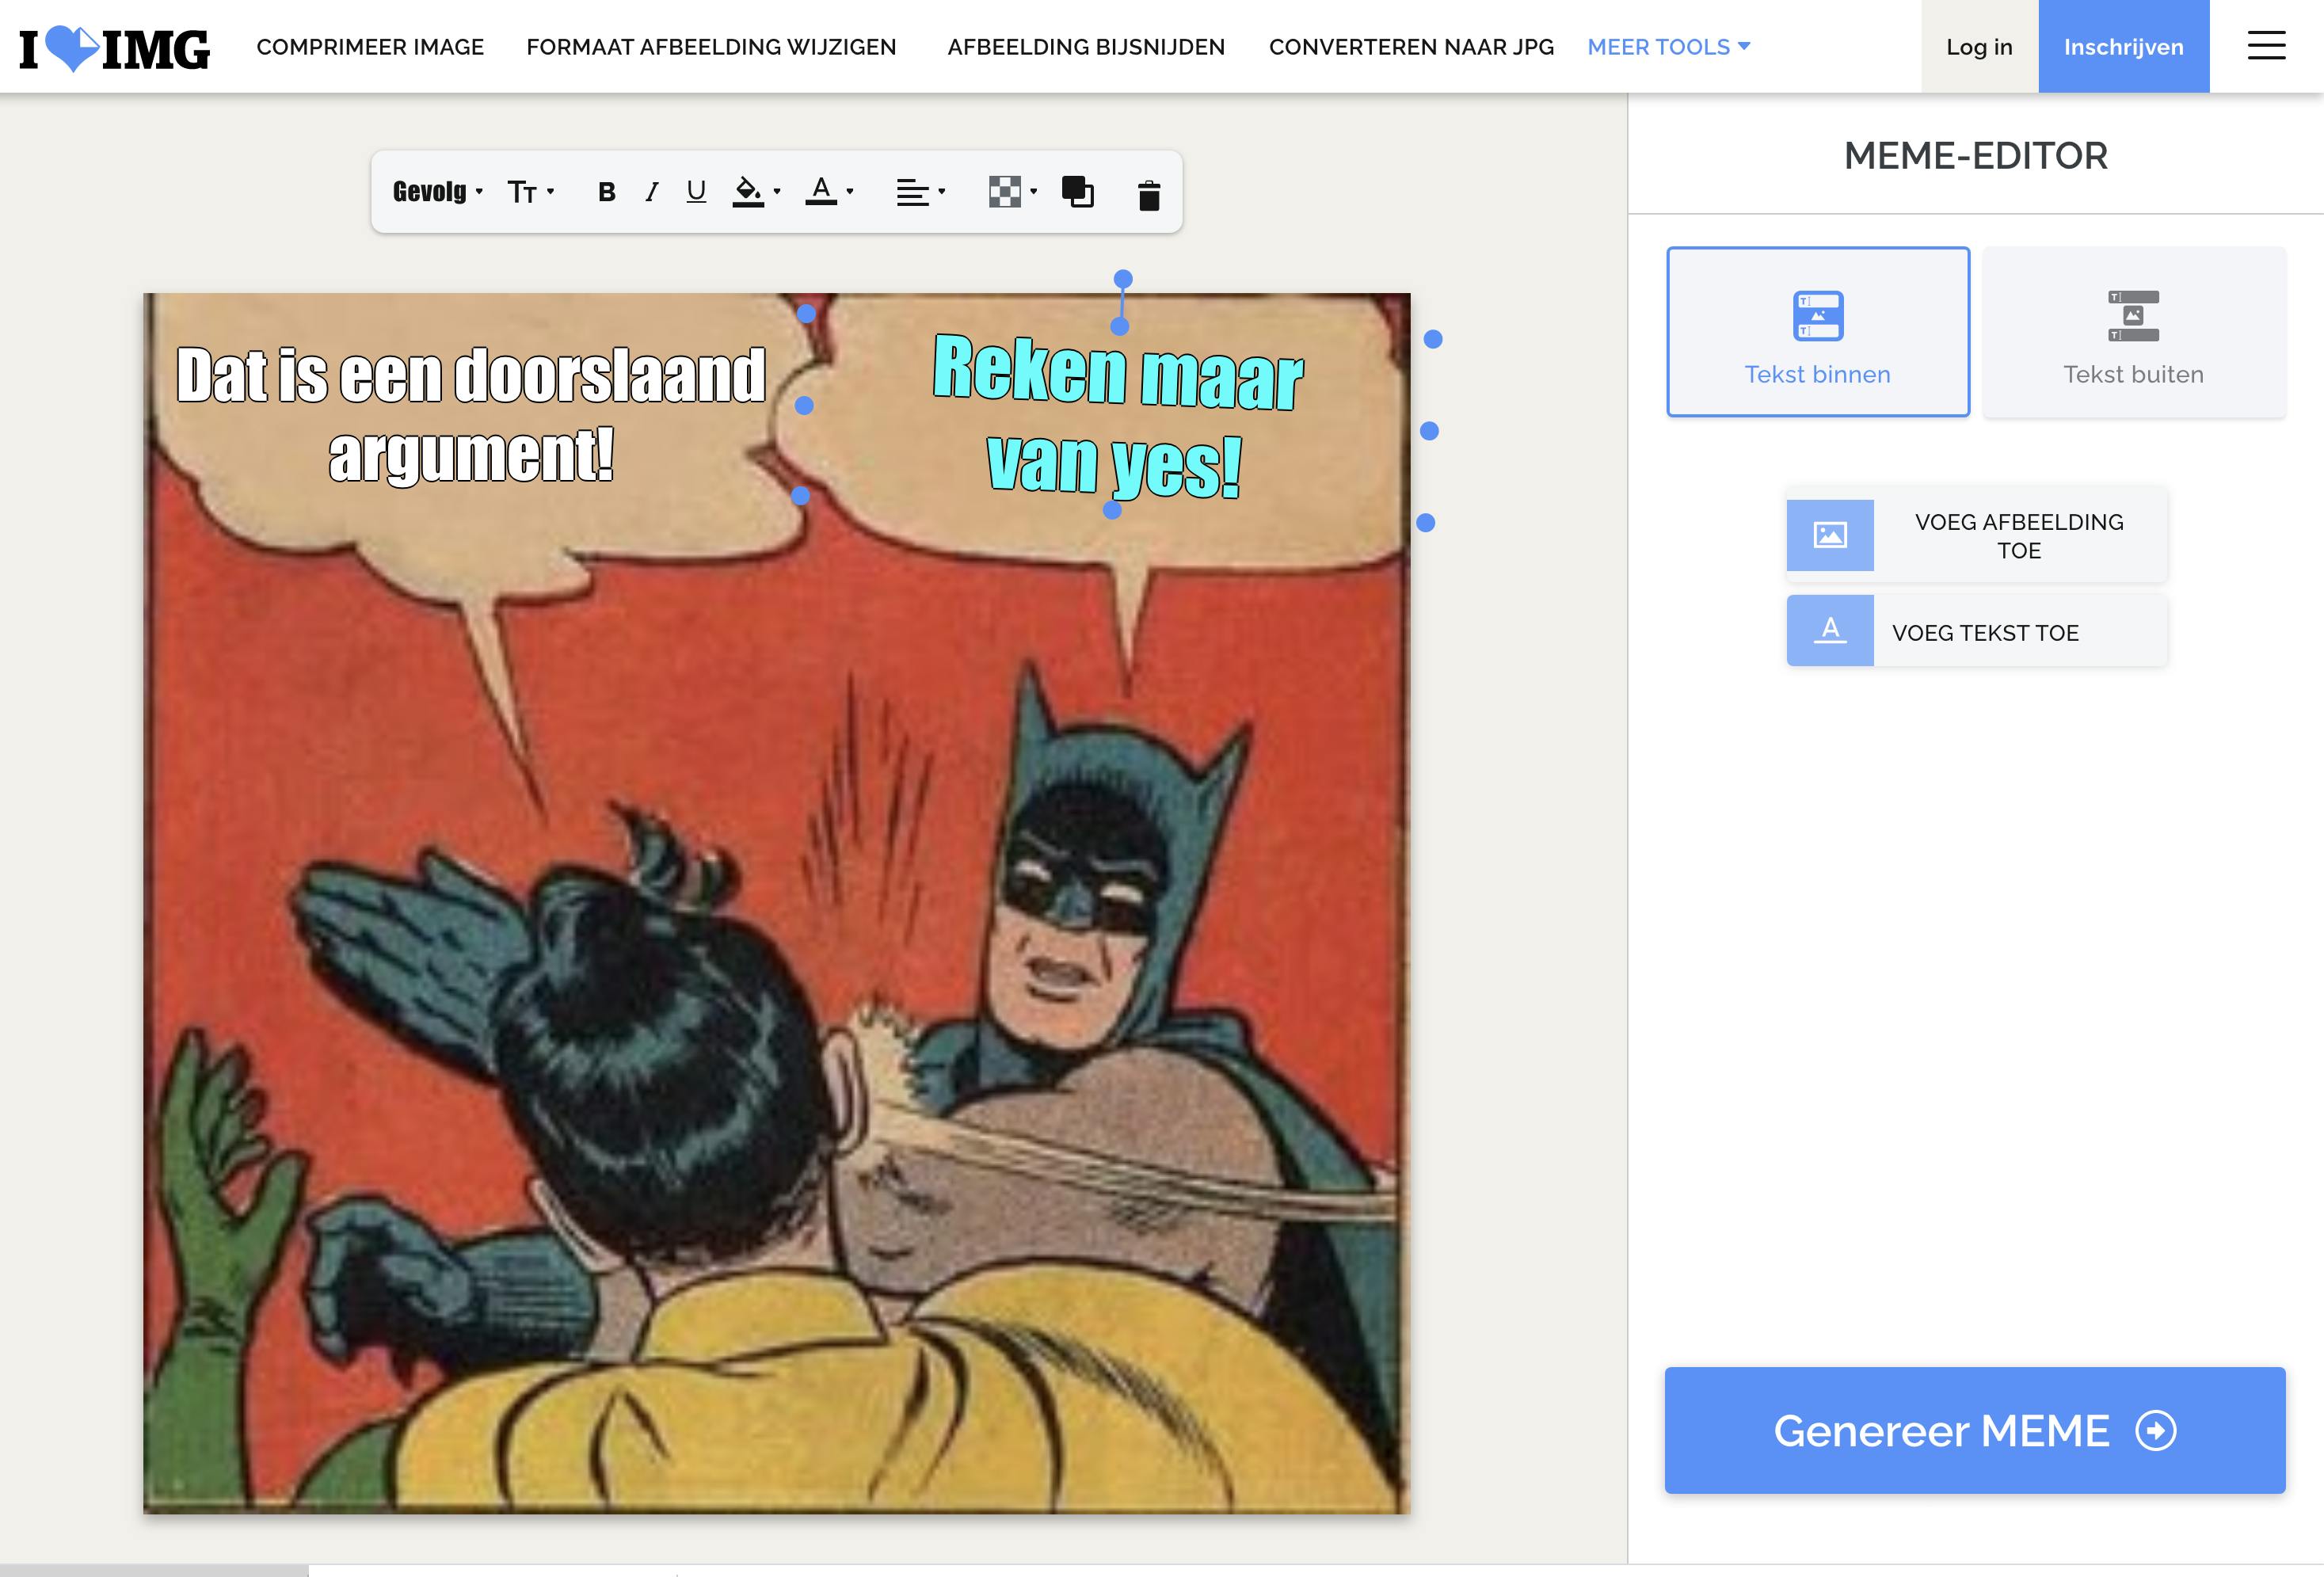Screen dimensions: 2324x1577
Task: Expand the Meer Tools menu
Action: tap(1668, 47)
